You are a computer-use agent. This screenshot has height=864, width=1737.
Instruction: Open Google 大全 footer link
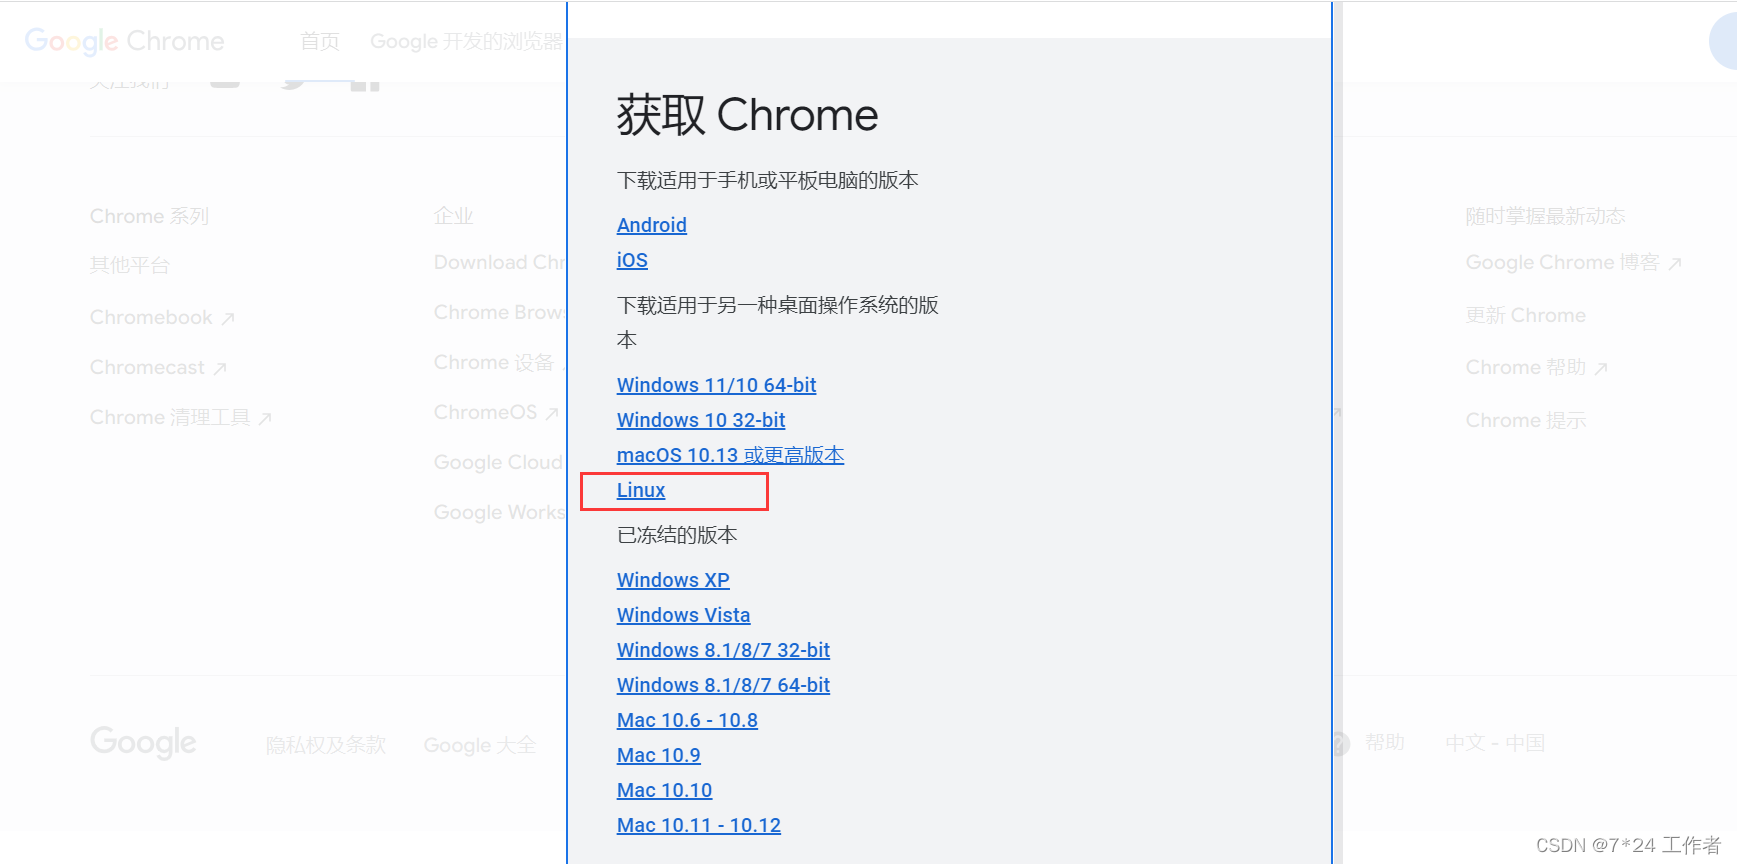click(480, 745)
